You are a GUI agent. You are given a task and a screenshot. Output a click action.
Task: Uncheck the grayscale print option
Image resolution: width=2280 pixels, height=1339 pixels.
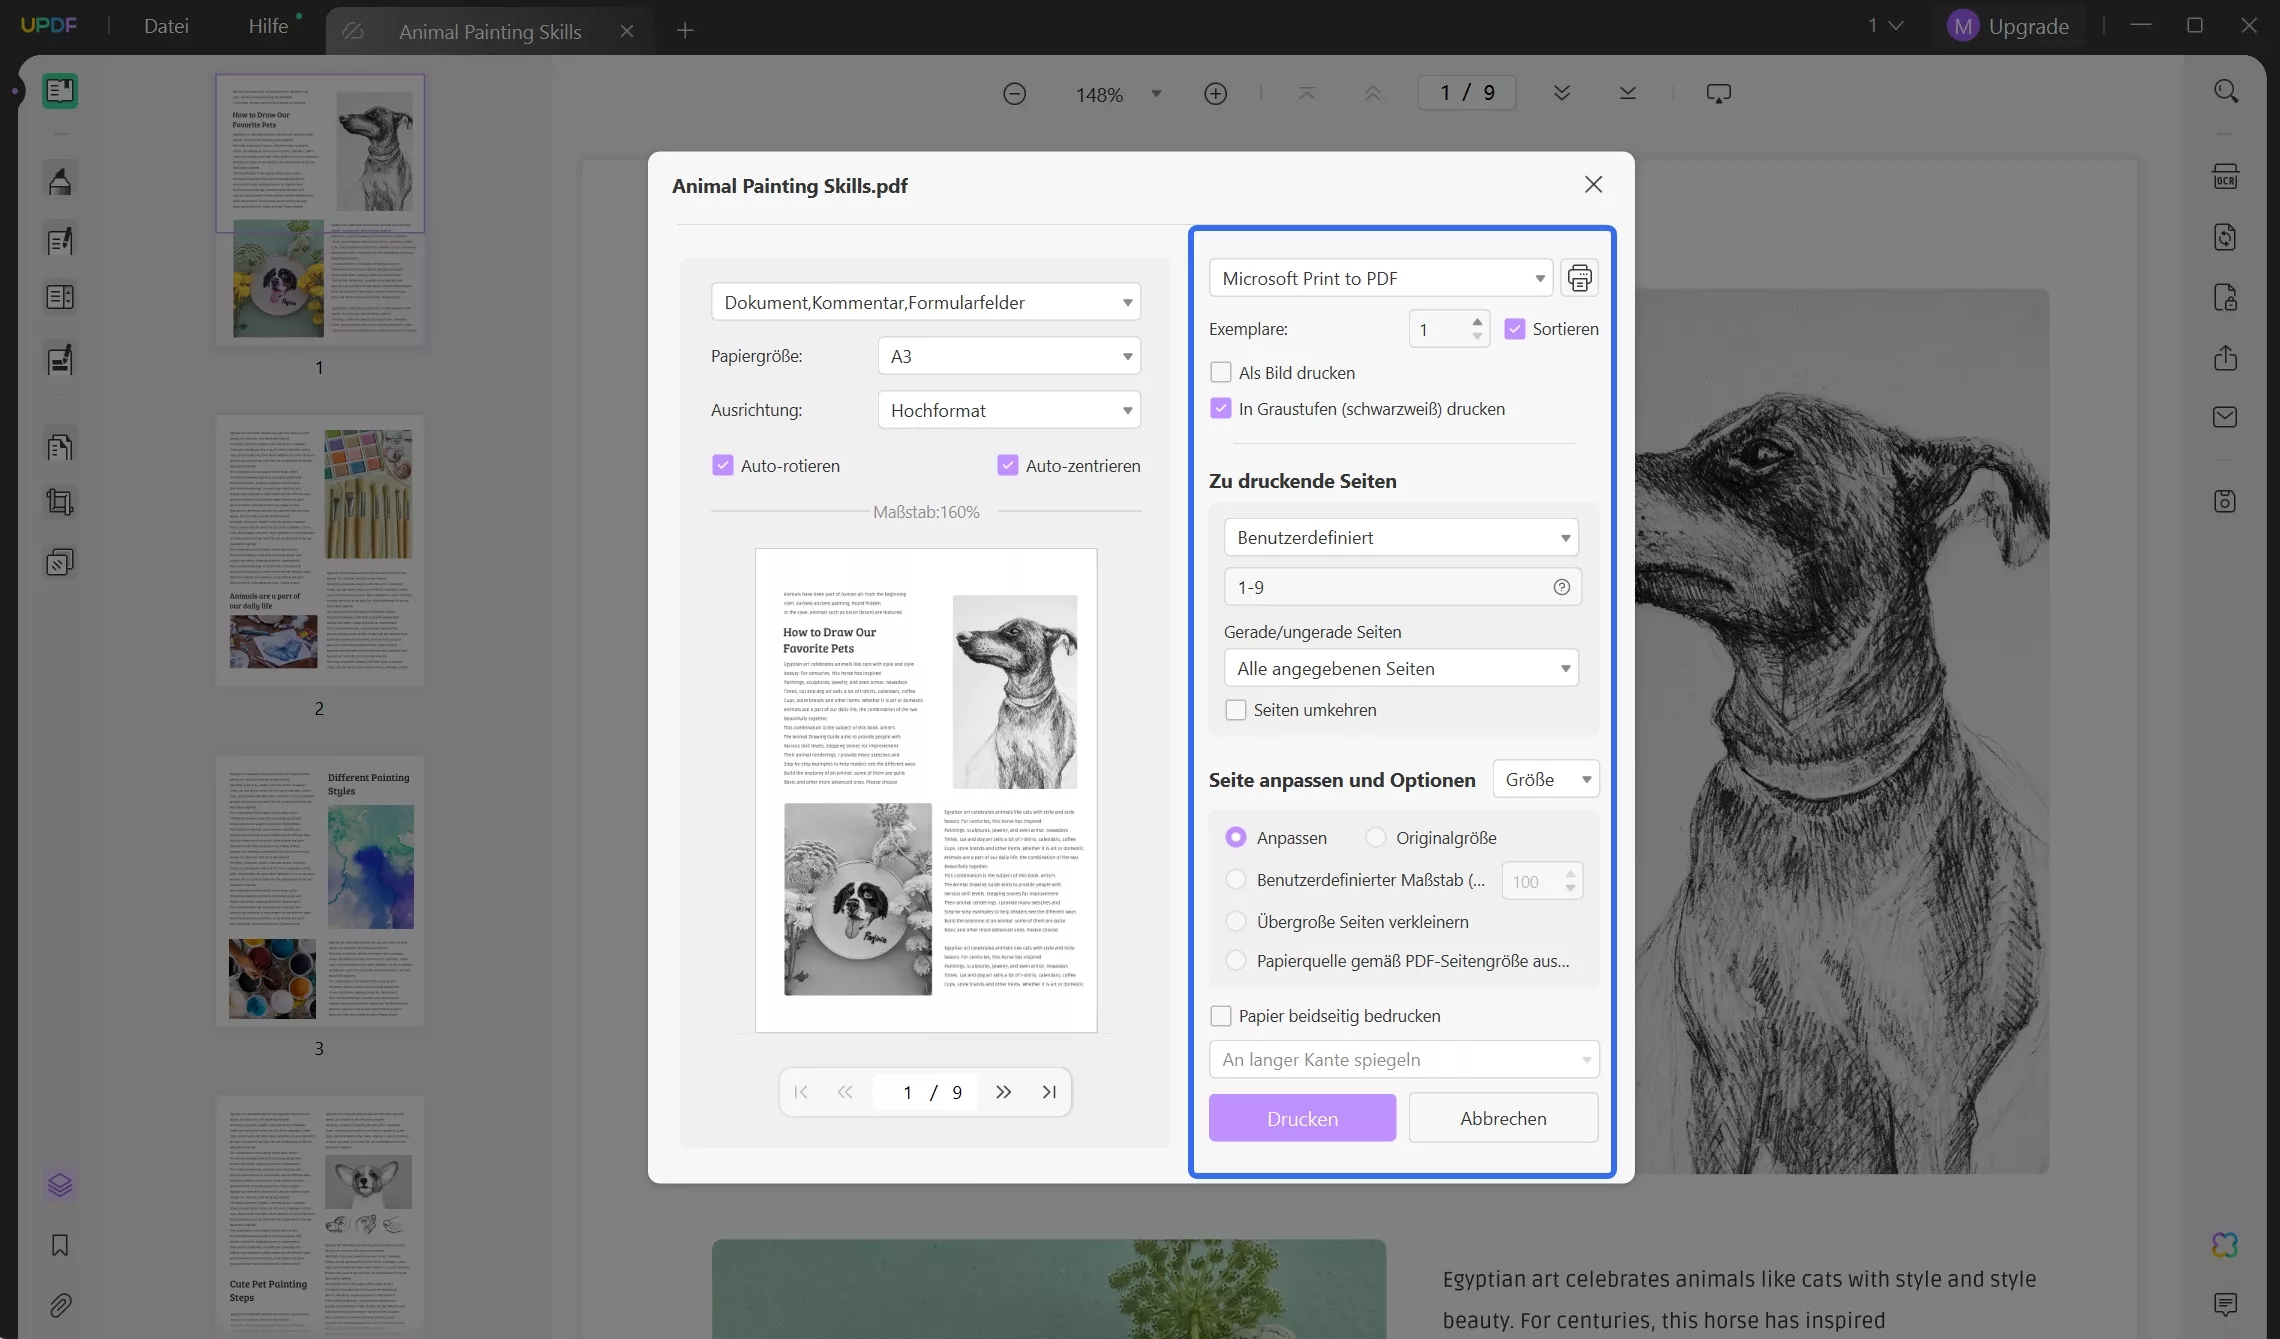(x=1220, y=408)
